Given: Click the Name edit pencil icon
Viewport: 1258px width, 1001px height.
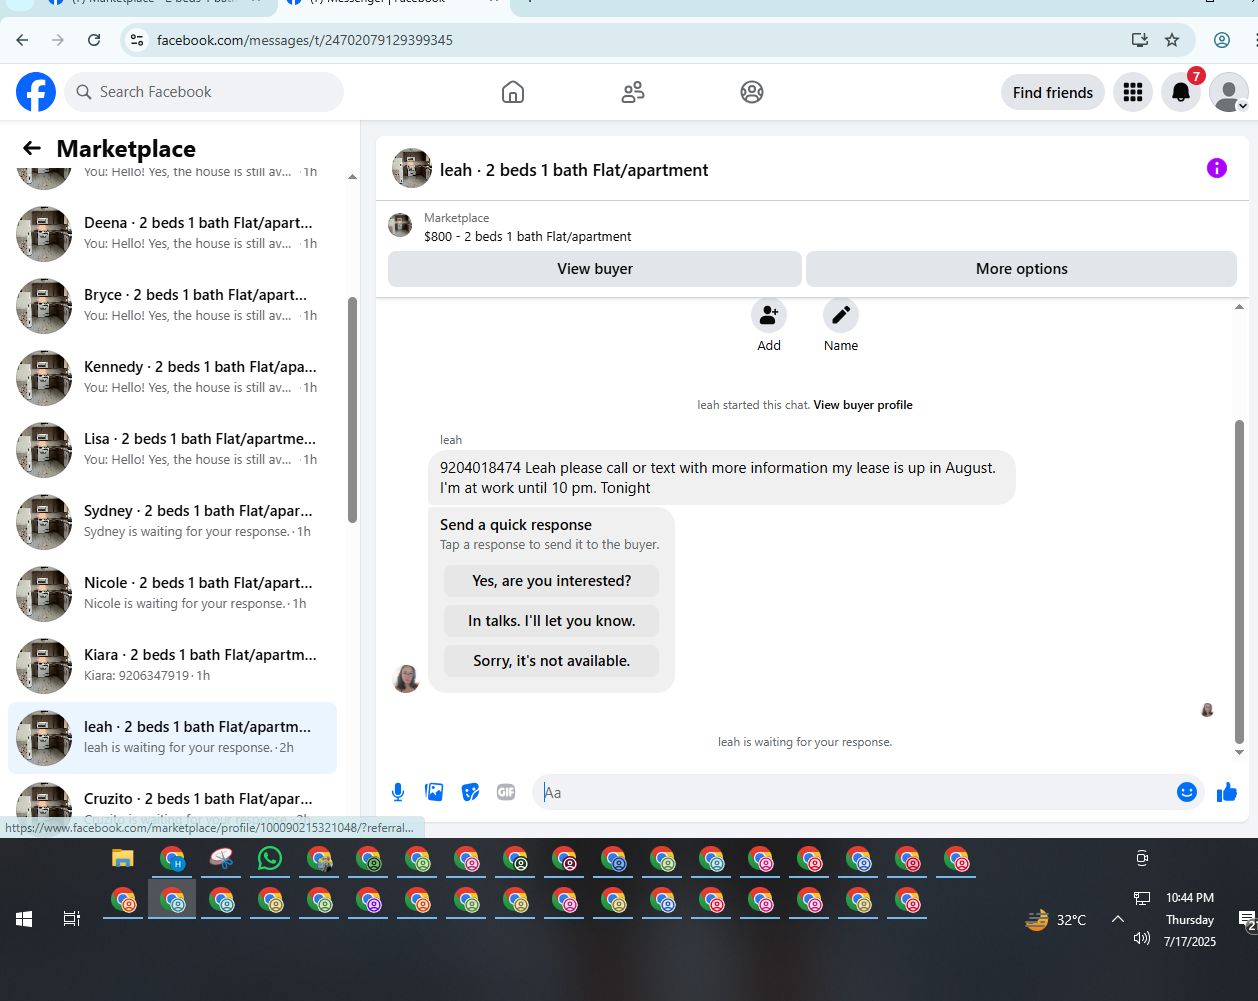Looking at the screenshot, I should (841, 315).
